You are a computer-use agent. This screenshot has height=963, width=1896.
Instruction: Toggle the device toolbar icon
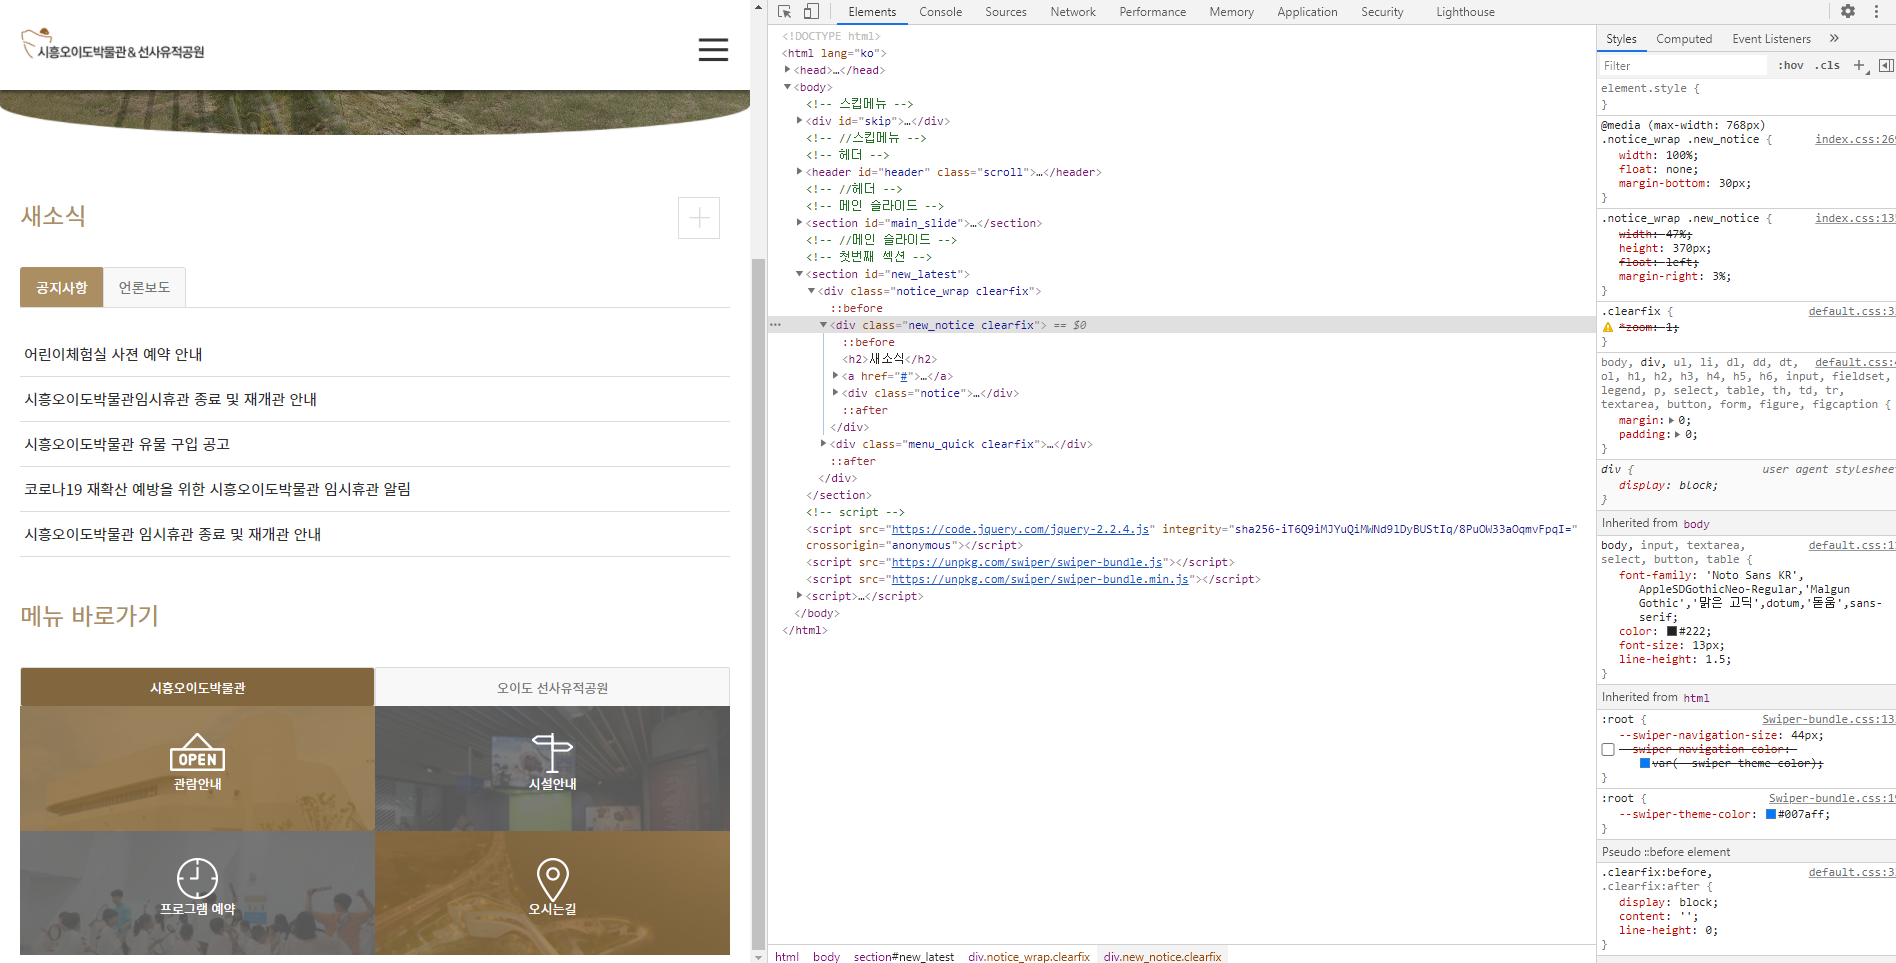811,12
